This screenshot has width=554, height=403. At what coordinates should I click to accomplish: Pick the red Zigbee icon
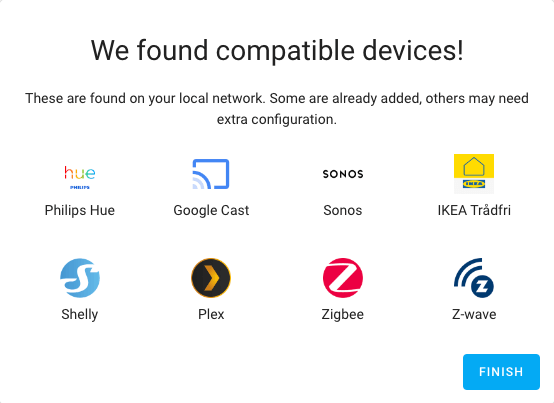point(343,278)
